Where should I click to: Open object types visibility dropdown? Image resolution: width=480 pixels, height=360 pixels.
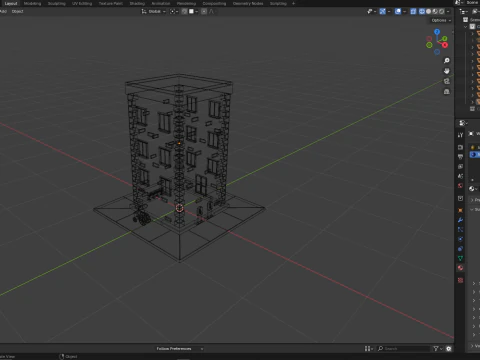372,12
